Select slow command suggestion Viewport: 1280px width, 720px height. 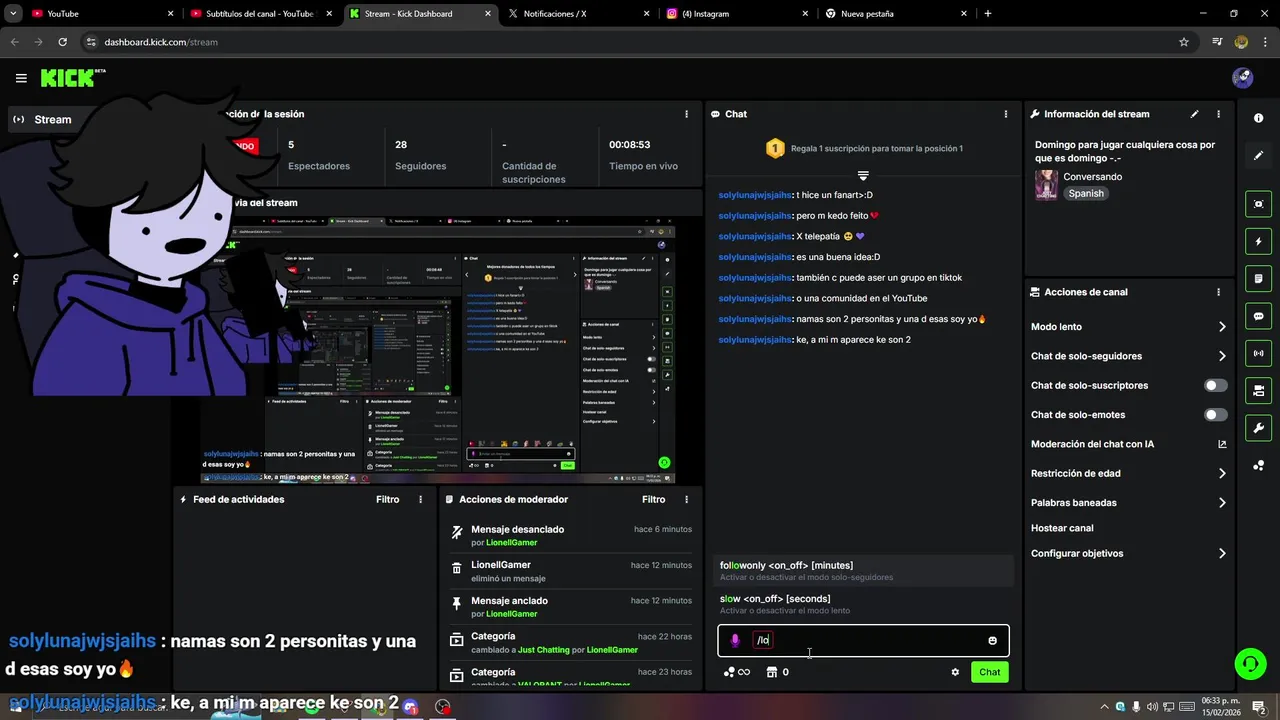tap(863, 604)
